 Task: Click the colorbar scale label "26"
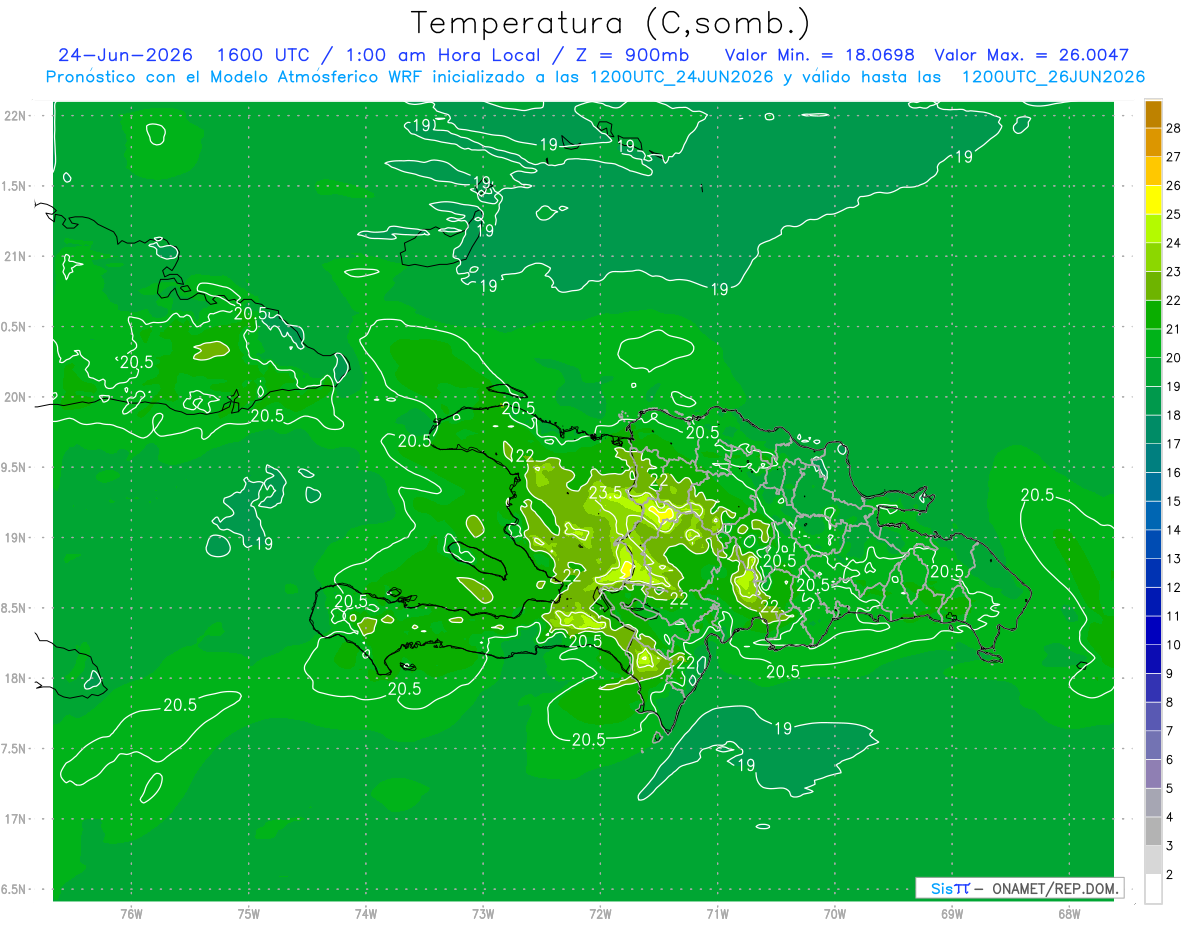(1174, 186)
